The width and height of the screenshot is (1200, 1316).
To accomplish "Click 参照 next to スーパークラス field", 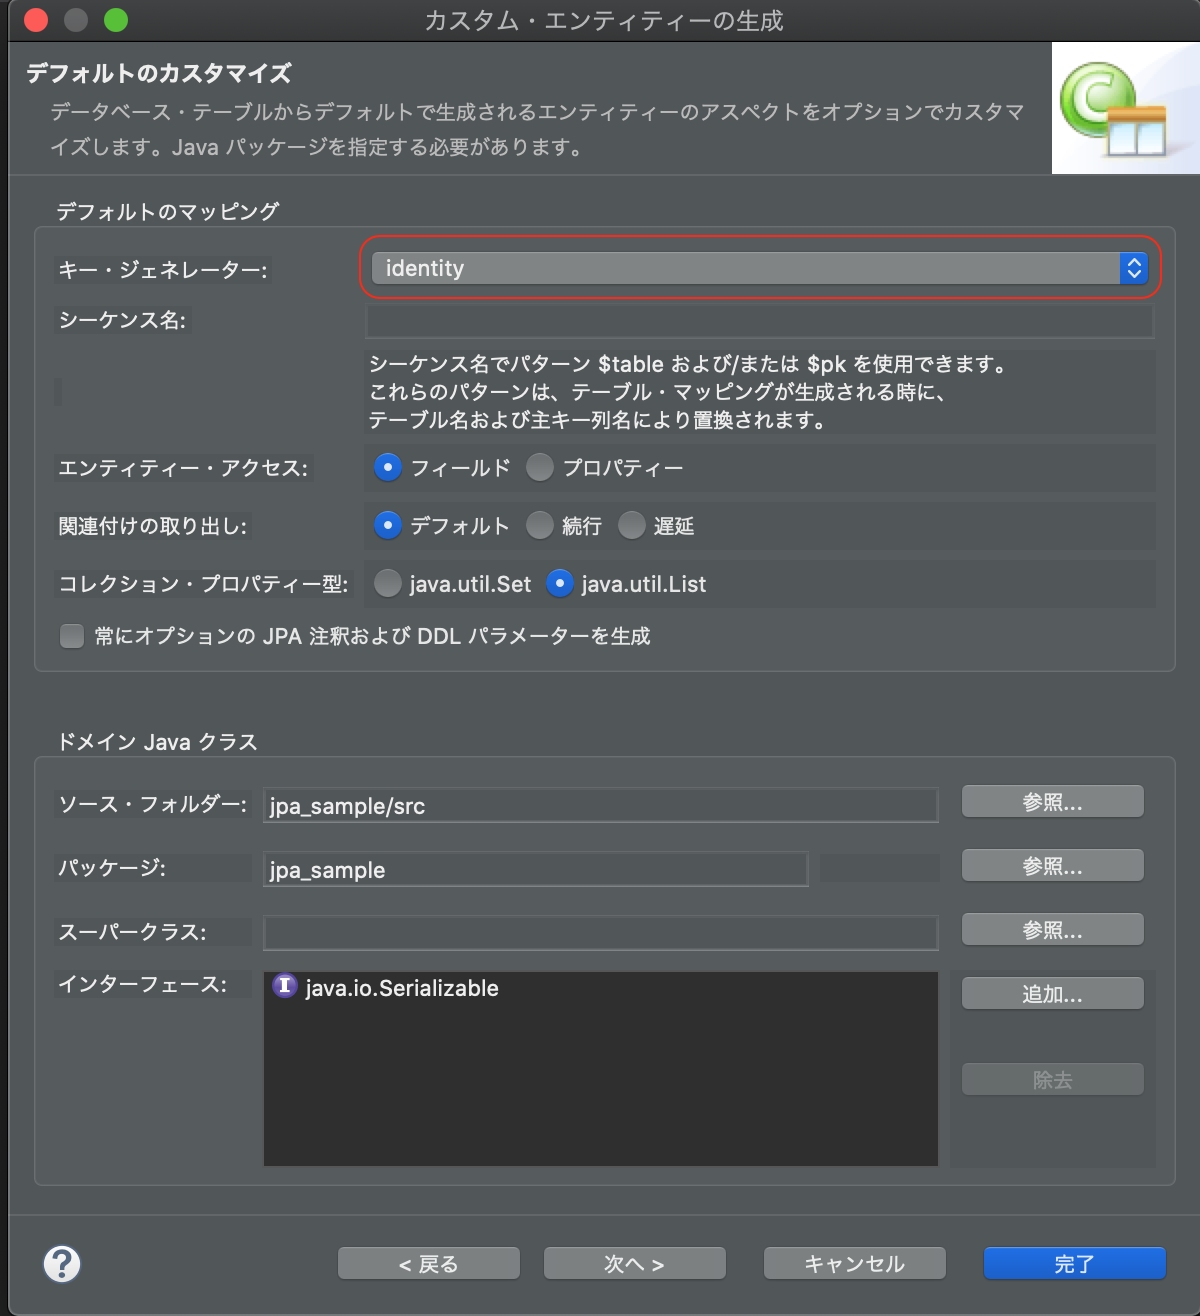I will coord(1052,929).
